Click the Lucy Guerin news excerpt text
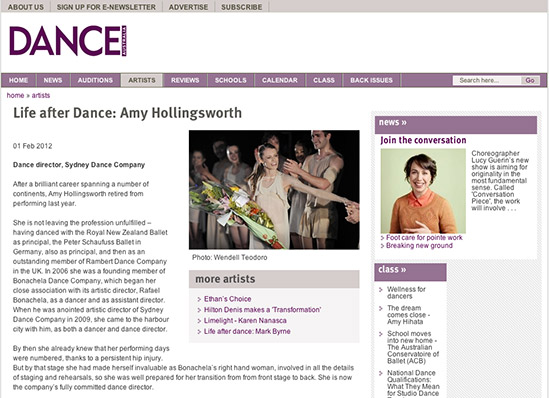The image size is (549, 398). [x=500, y=181]
